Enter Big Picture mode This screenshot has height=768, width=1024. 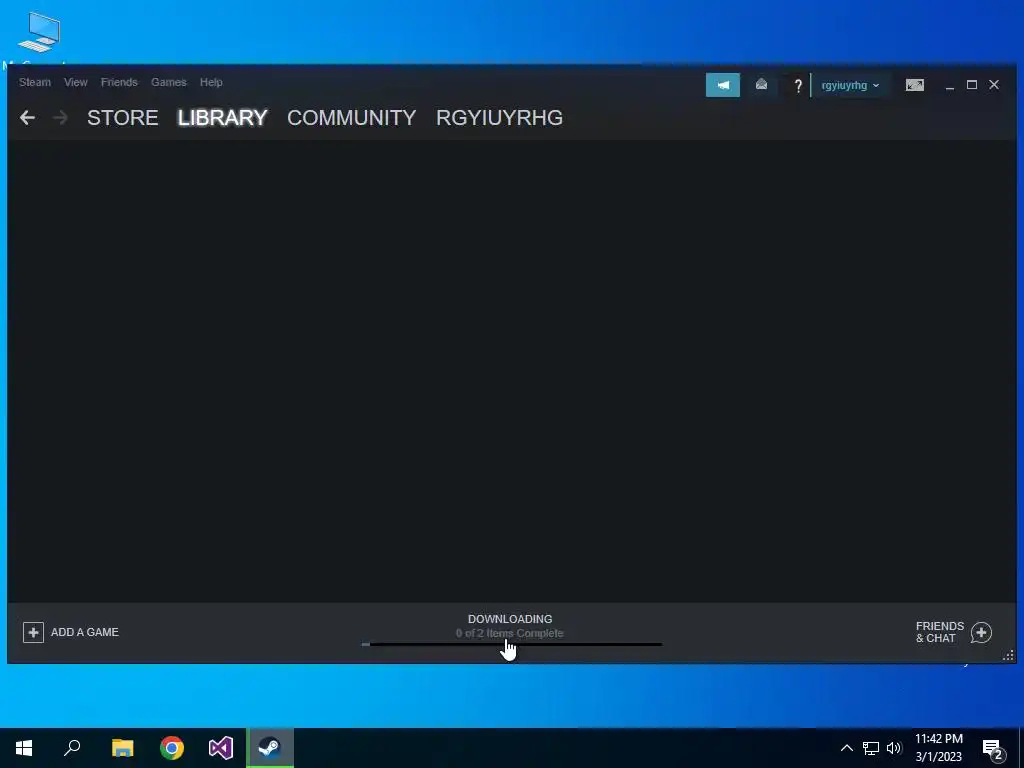pos(915,85)
